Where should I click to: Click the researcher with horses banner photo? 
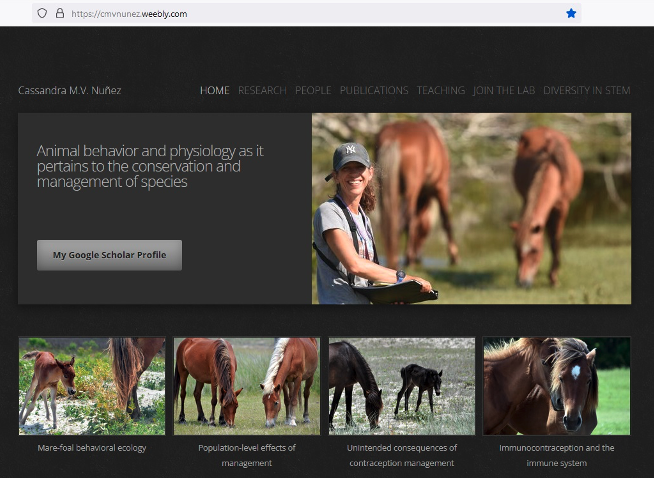[471, 208]
